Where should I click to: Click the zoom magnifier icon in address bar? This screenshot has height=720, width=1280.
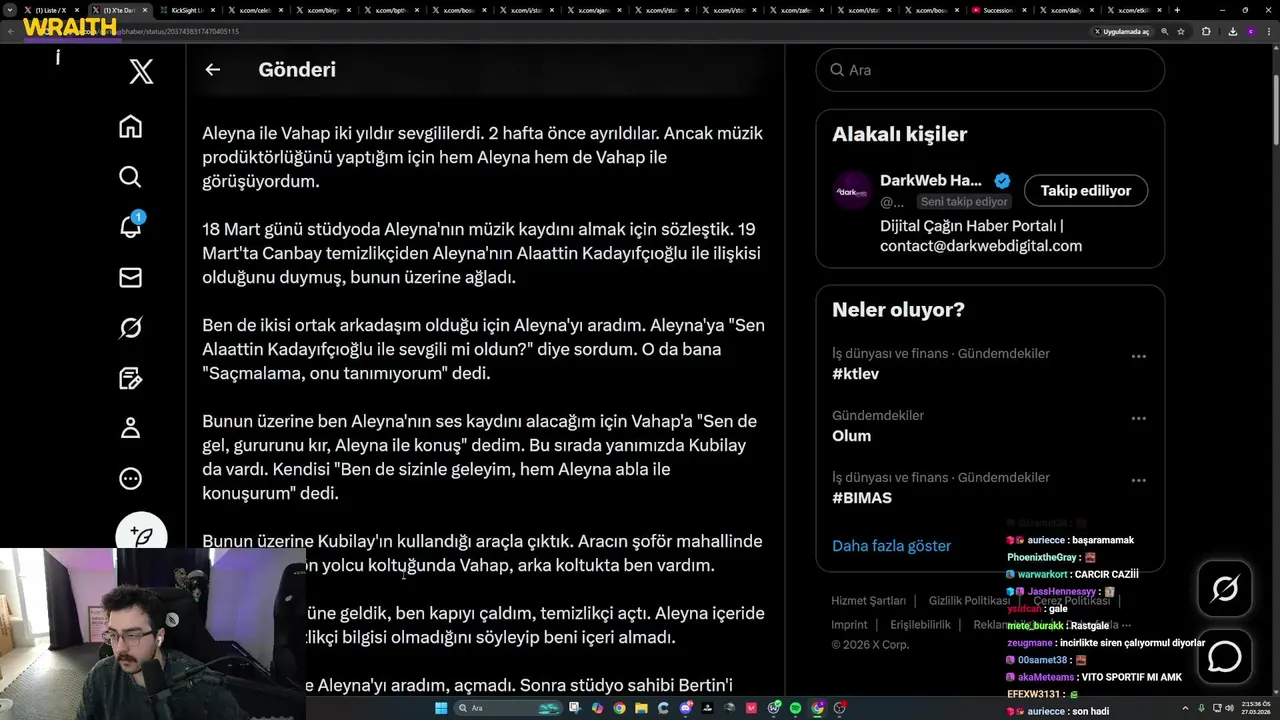click(x=1165, y=32)
